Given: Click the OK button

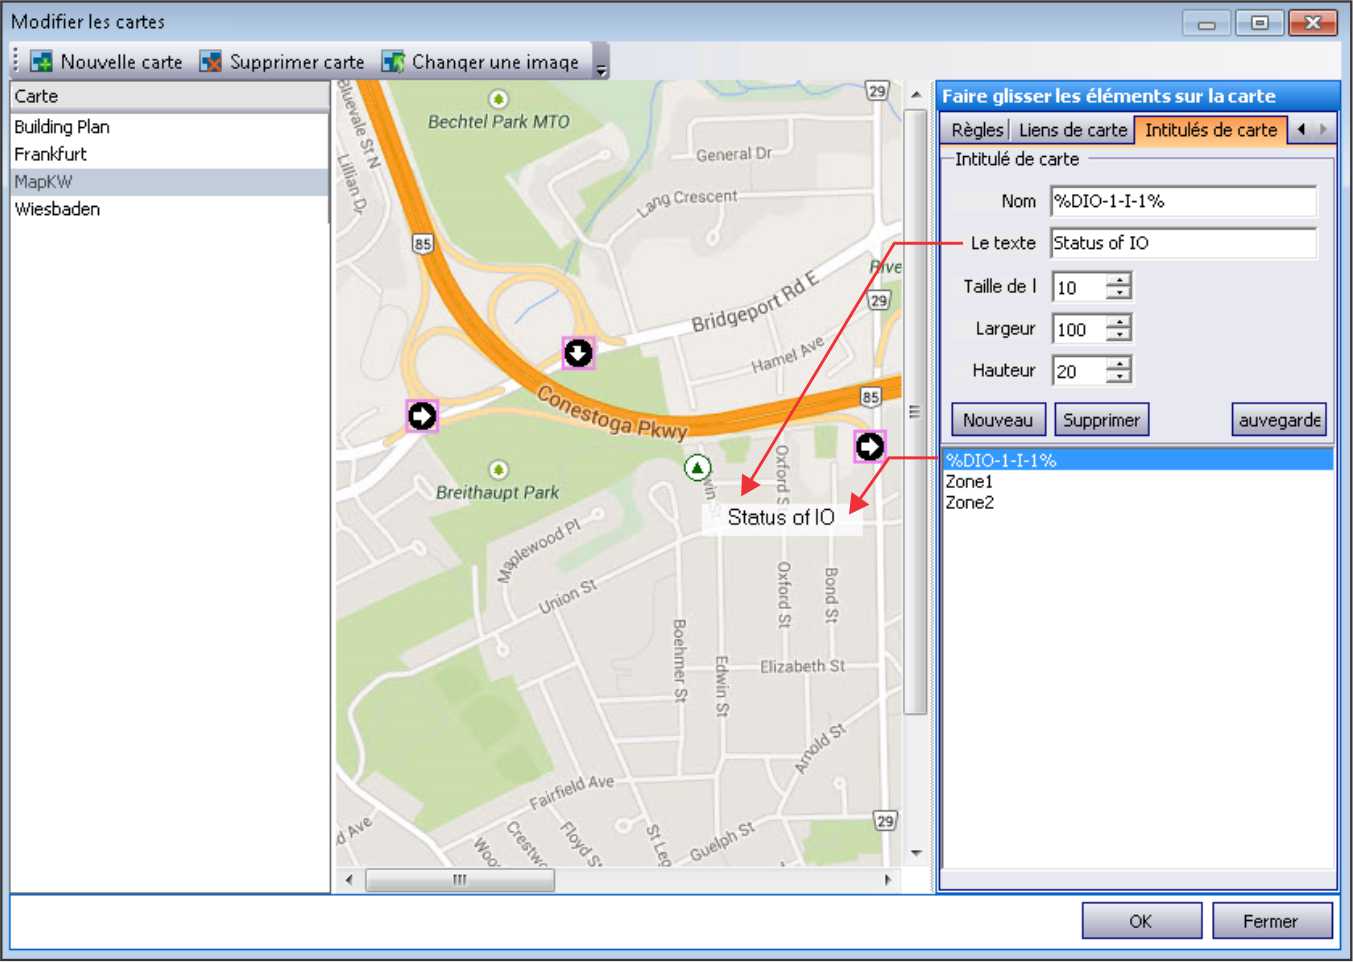Looking at the screenshot, I should [1141, 921].
